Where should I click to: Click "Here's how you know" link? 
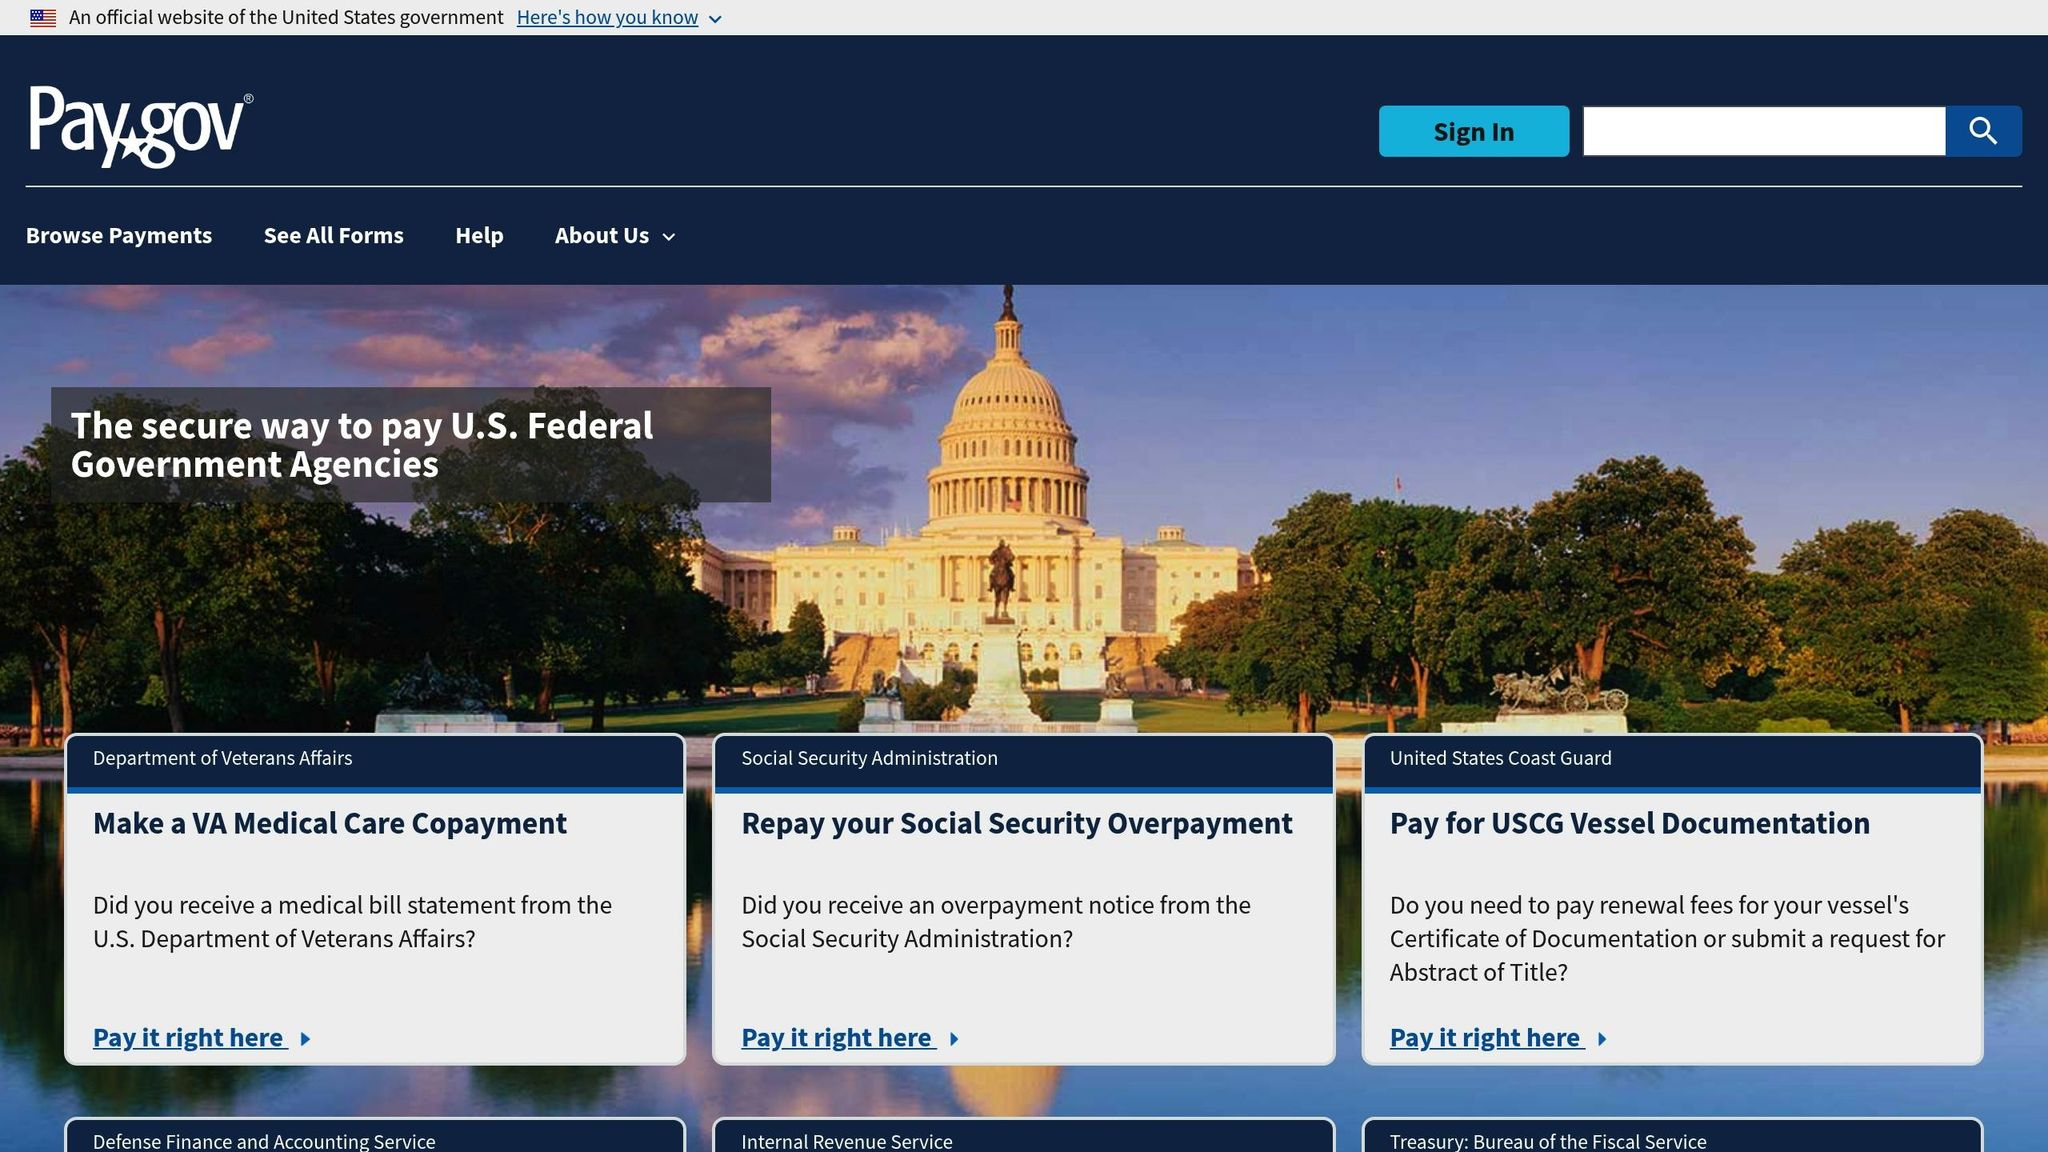point(607,17)
